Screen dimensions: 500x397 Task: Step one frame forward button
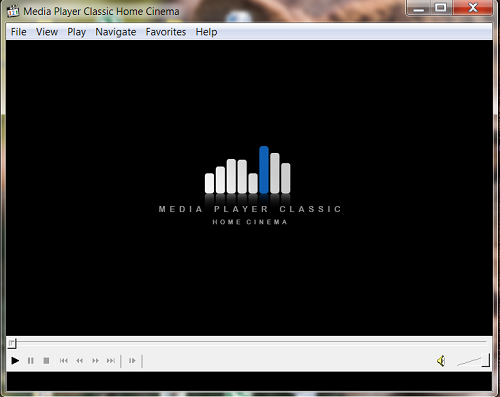pyautogui.click(x=132, y=361)
